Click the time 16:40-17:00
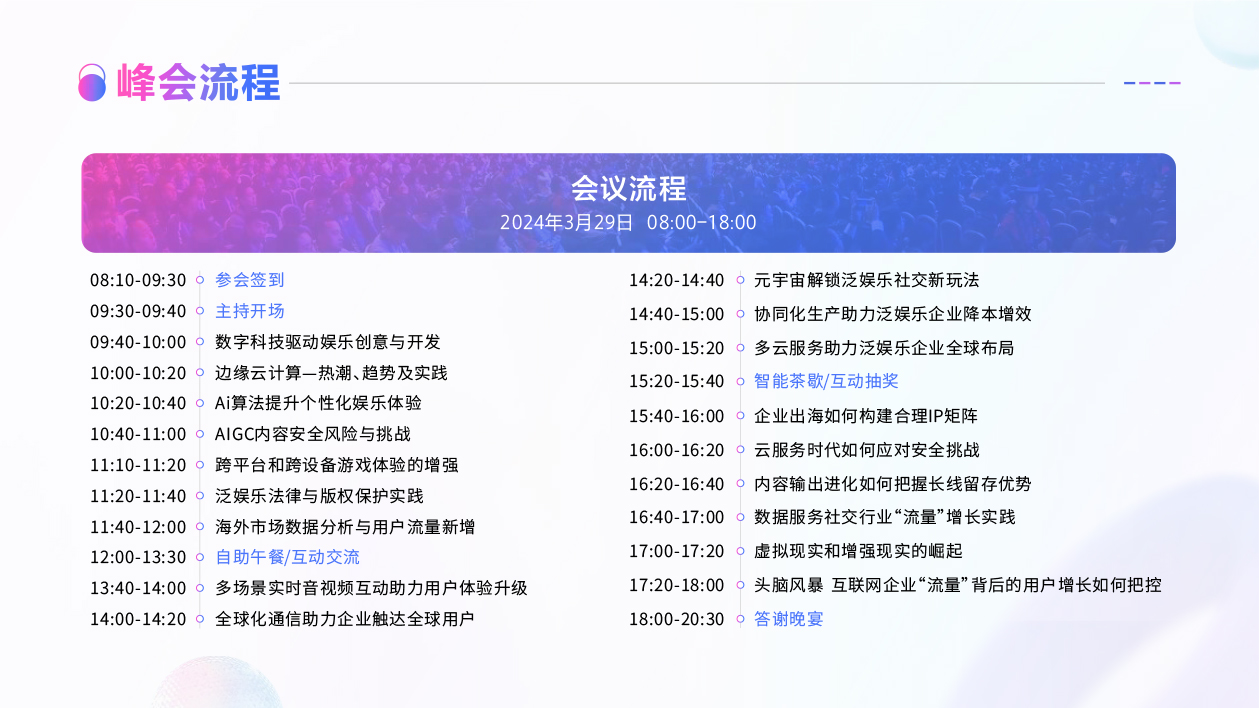This screenshot has height=708, width=1259. coord(676,517)
